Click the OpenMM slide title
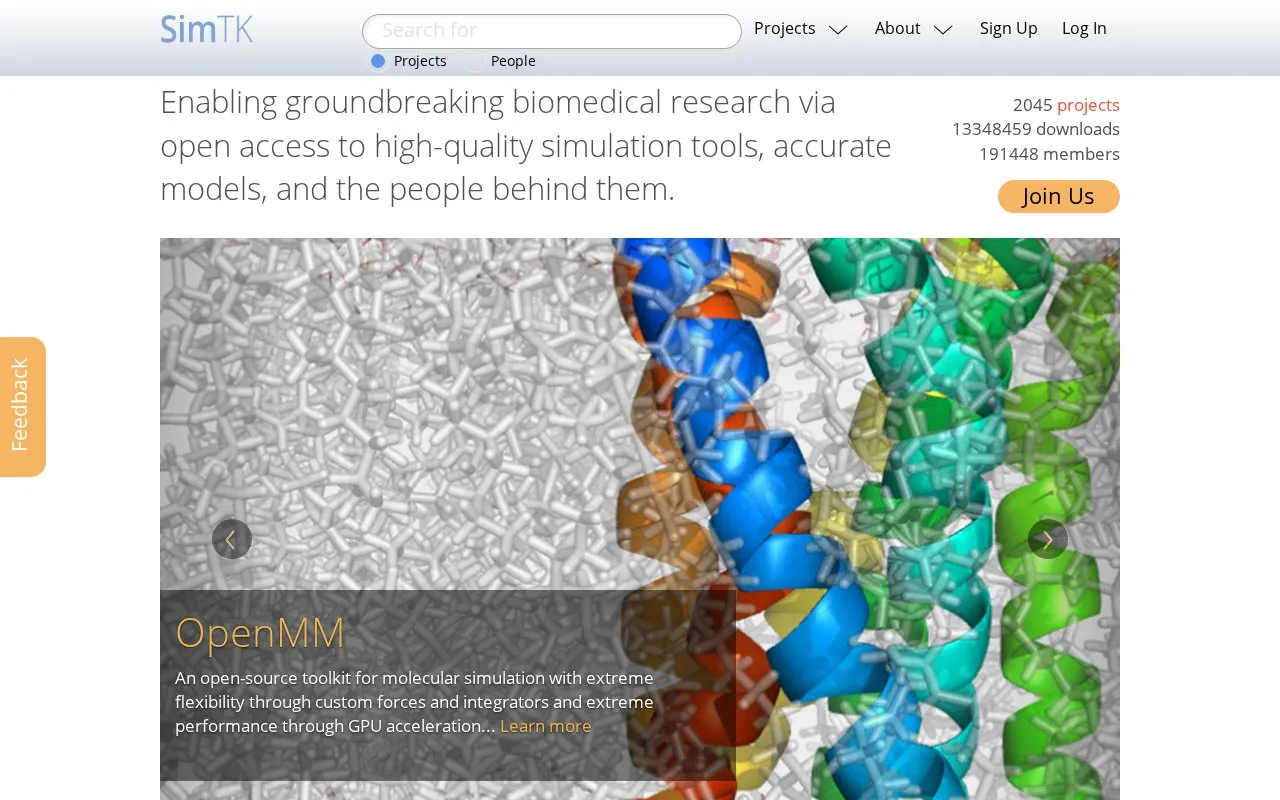 pyautogui.click(x=260, y=633)
